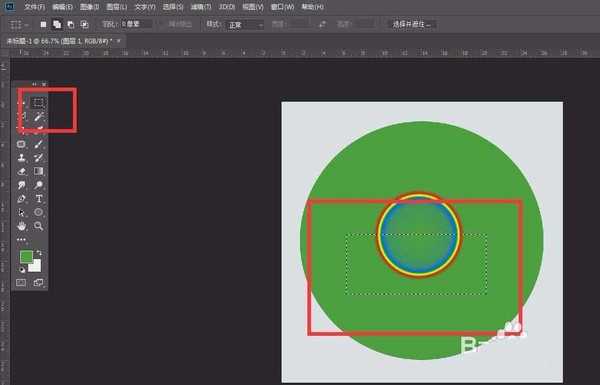Toggle the 消除锯齿 anti-alias checkbox
This screenshot has width=600, height=385.
tap(180, 24)
